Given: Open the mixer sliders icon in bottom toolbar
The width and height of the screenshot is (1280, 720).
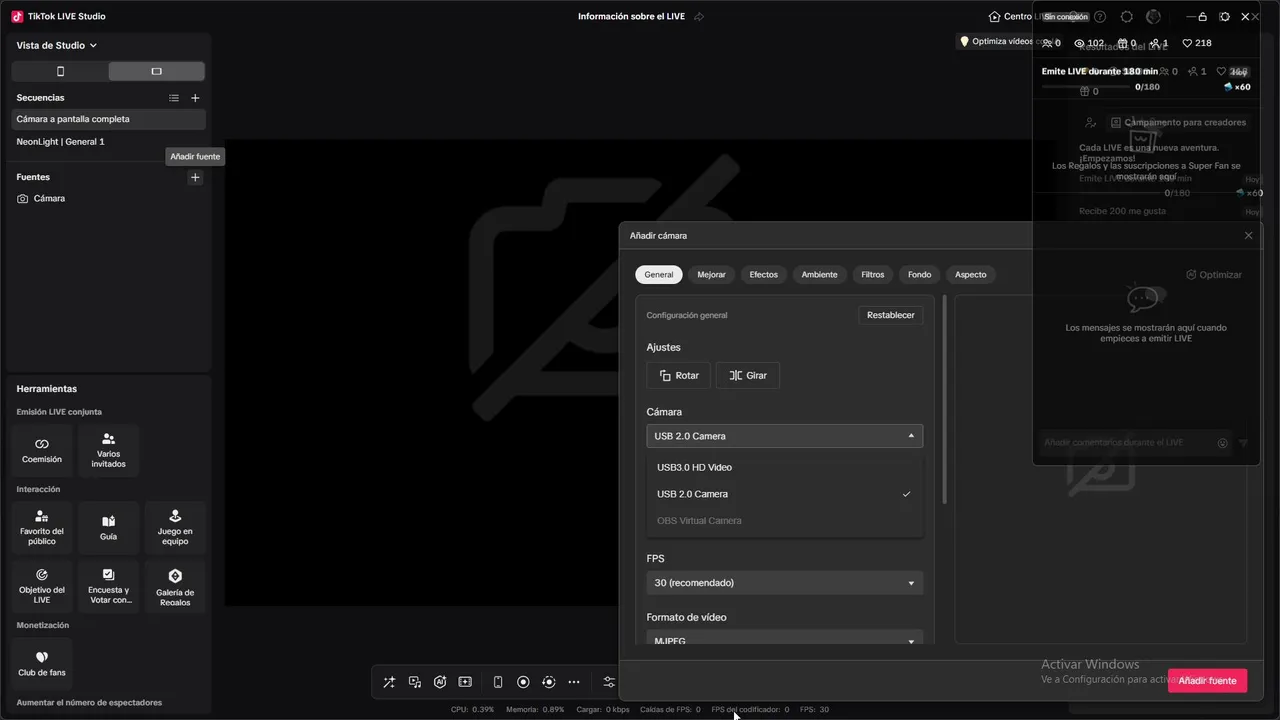Looking at the screenshot, I should coord(609,682).
